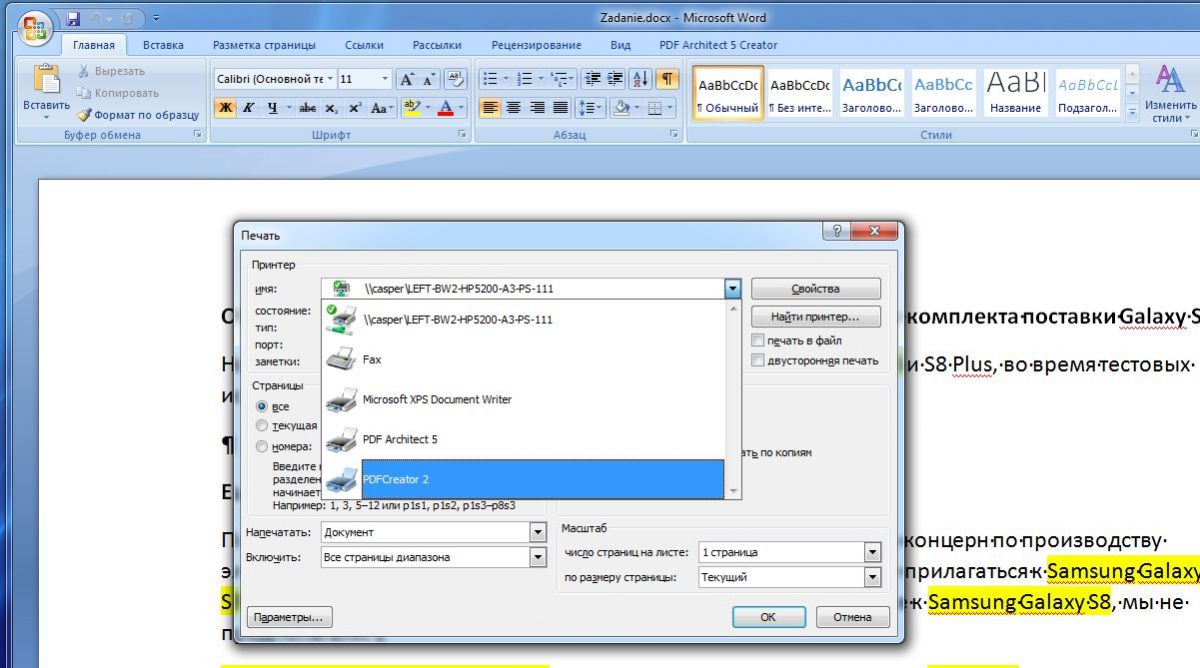Open Вставка ribbon tab
1200x668 pixels.
tap(163, 45)
